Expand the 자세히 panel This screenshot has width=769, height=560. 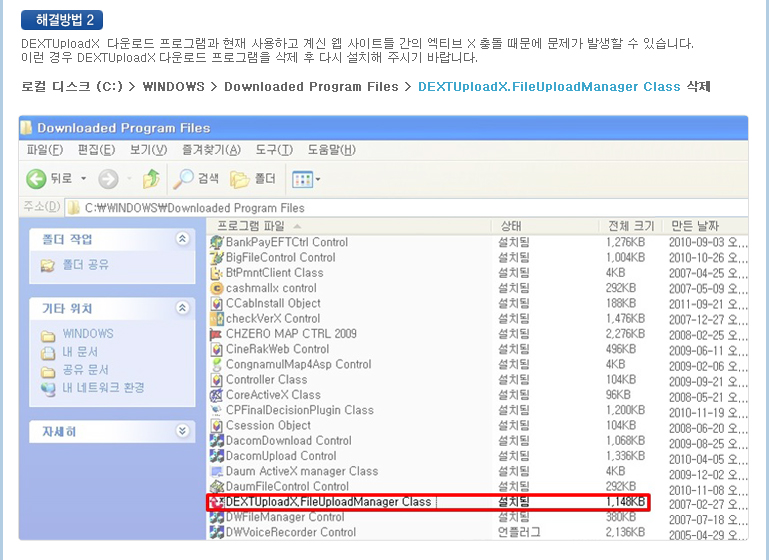(182, 431)
